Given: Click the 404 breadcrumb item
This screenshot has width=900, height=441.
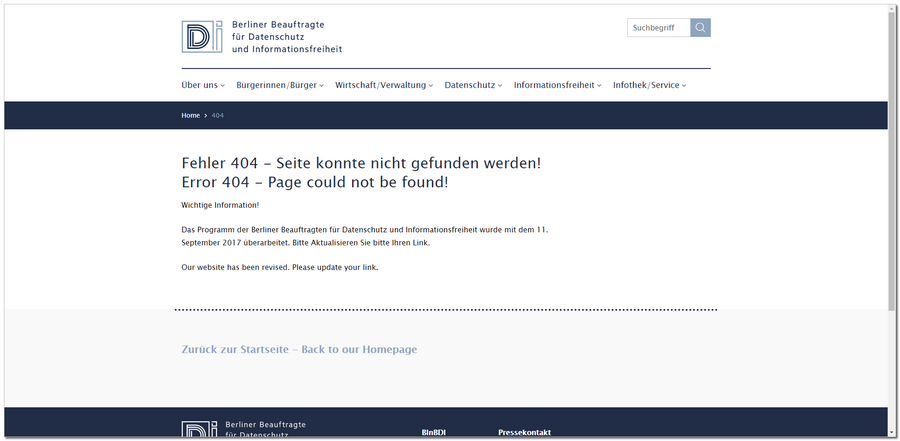Looking at the screenshot, I should pyautogui.click(x=217, y=116).
